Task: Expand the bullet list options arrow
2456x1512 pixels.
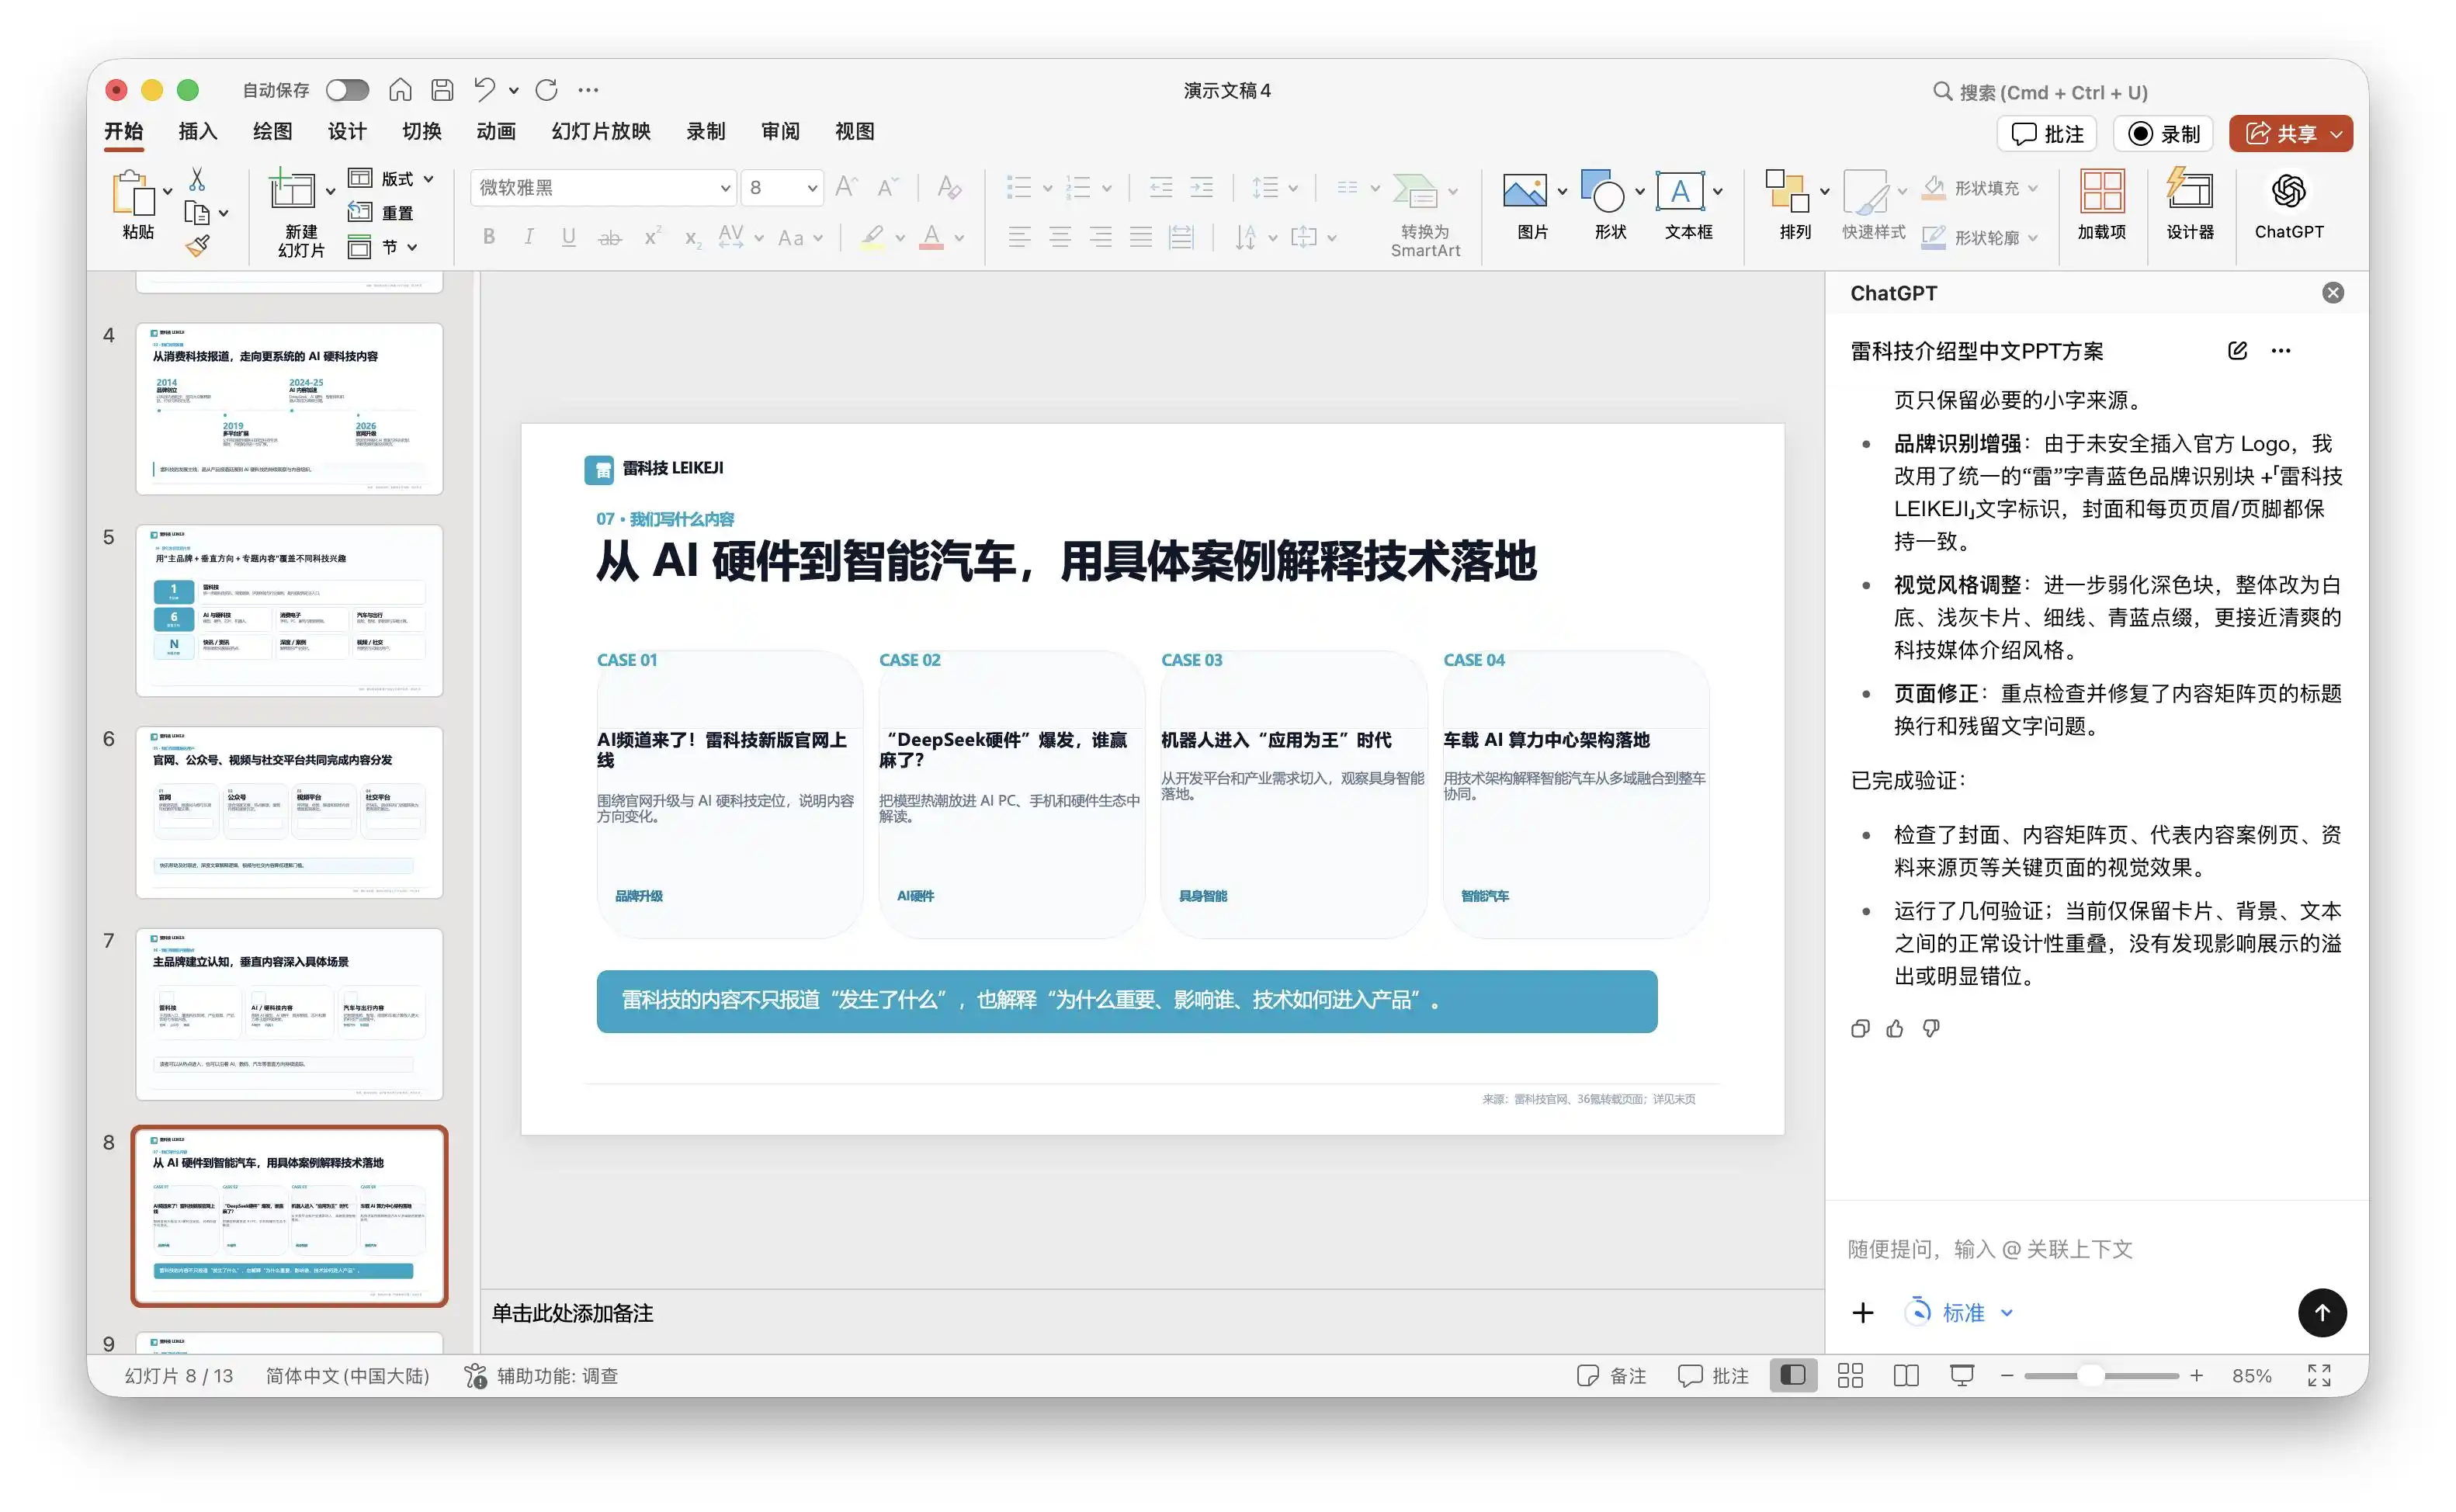Action: 1047,188
